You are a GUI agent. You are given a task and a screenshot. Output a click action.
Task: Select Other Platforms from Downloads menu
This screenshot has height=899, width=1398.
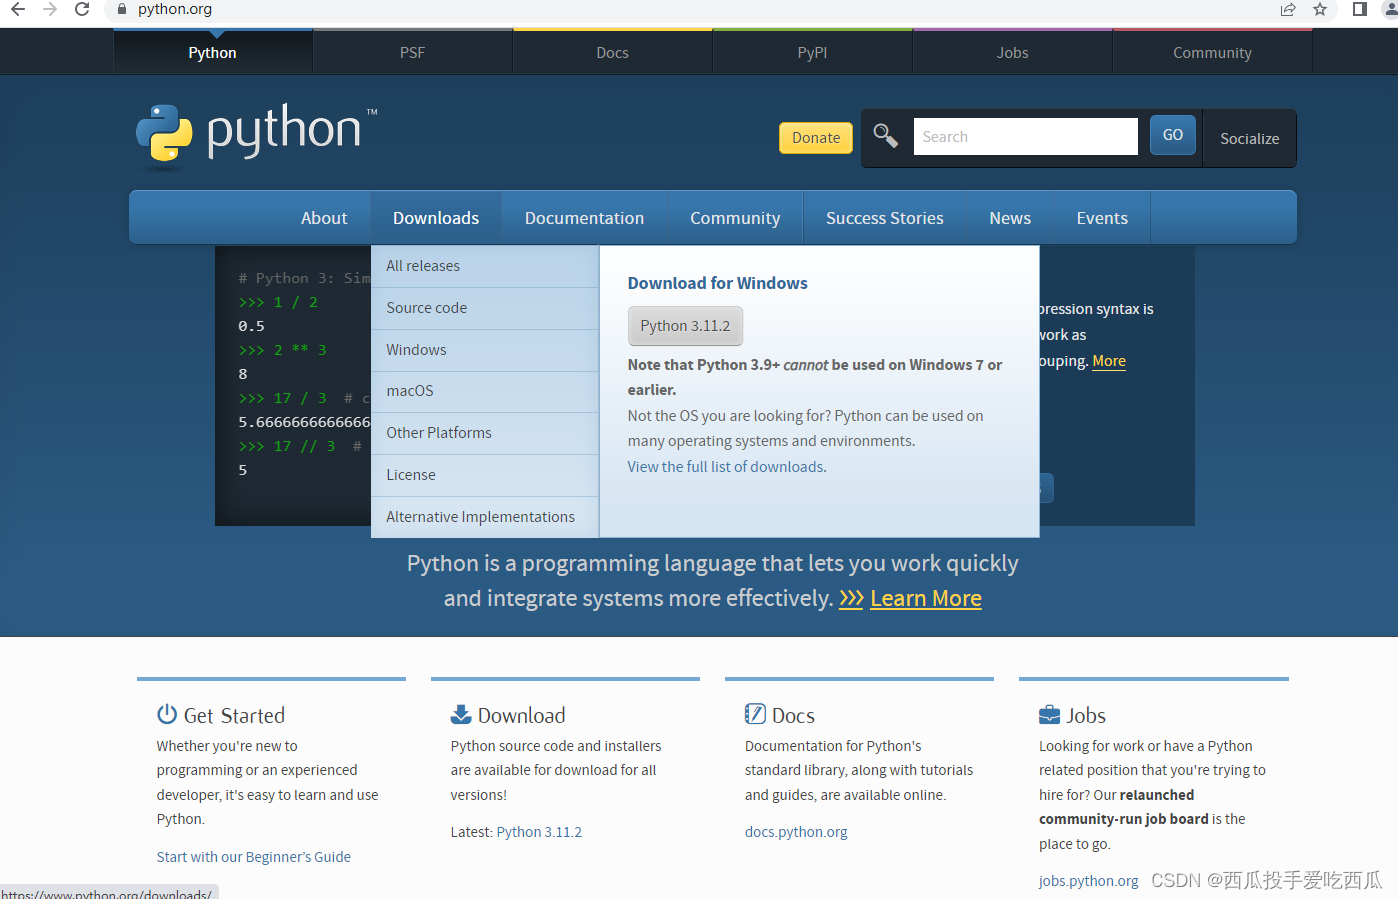click(x=485, y=433)
